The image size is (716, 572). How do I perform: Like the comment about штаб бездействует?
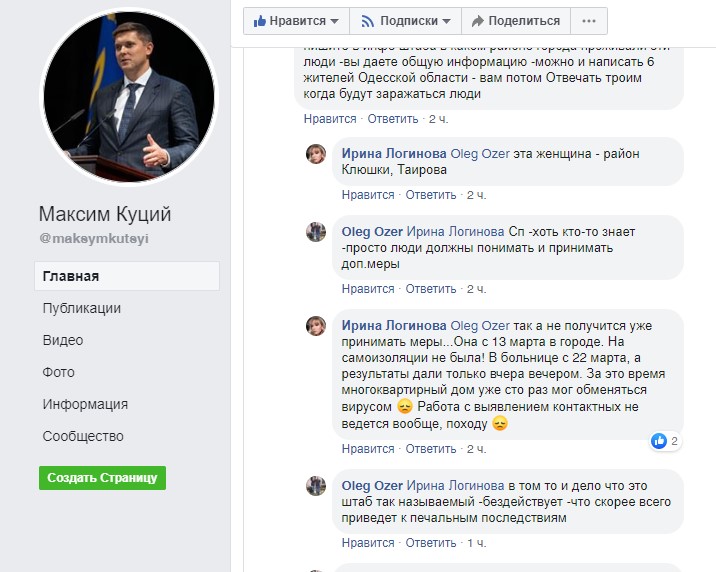[368, 544]
